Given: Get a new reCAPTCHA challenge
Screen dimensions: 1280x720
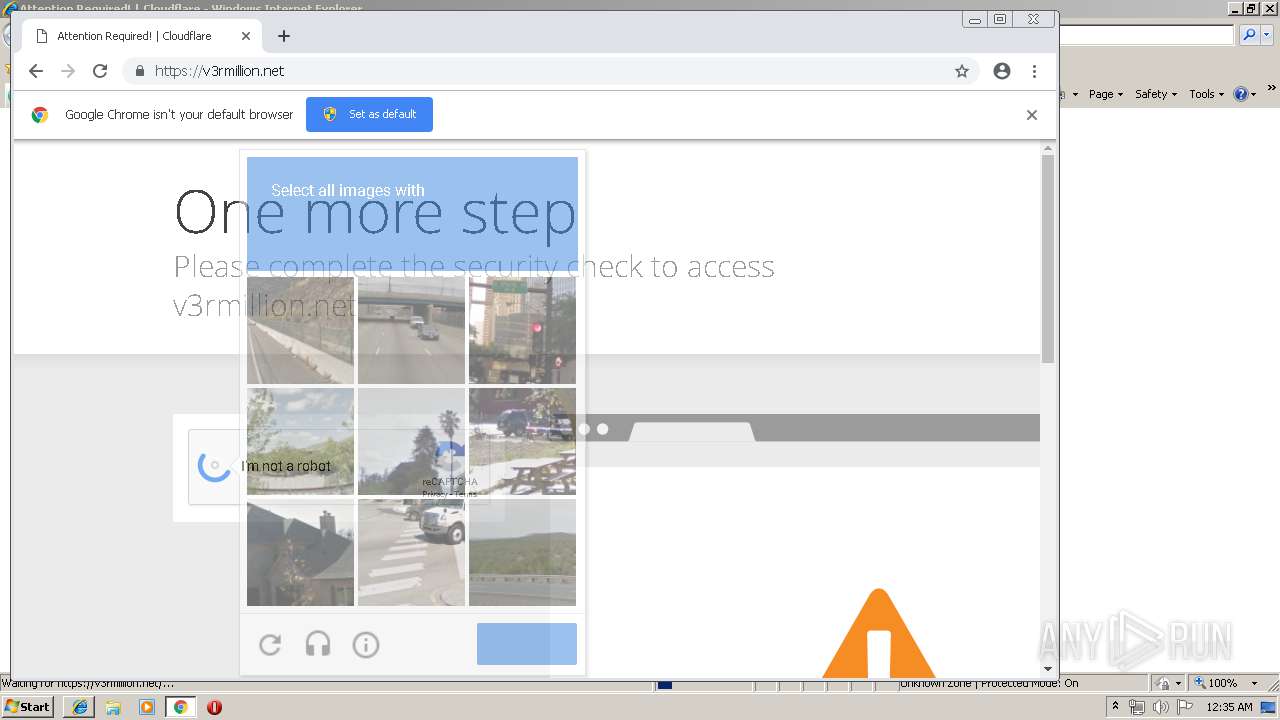Looking at the screenshot, I should point(270,645).
